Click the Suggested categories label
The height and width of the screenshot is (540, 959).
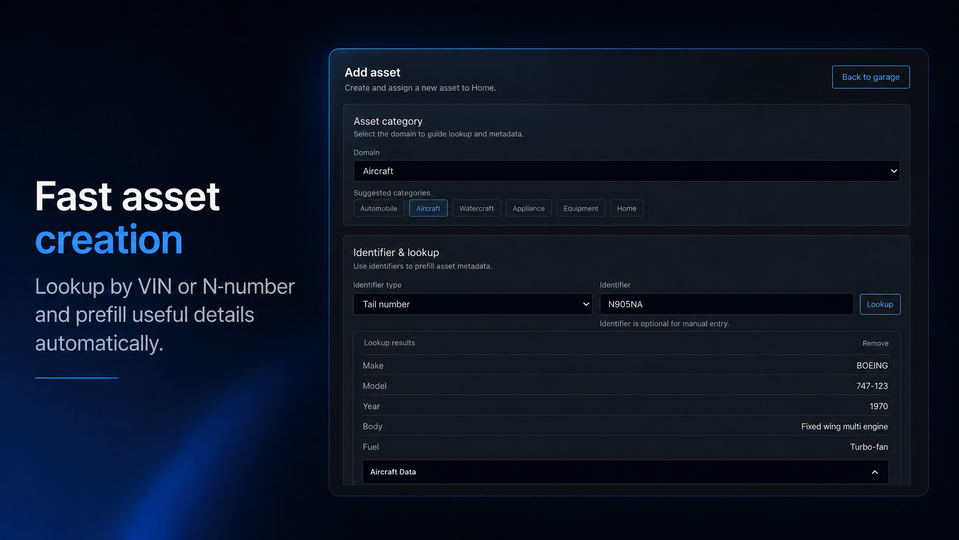pyautogui.click(x=391, y=193)
